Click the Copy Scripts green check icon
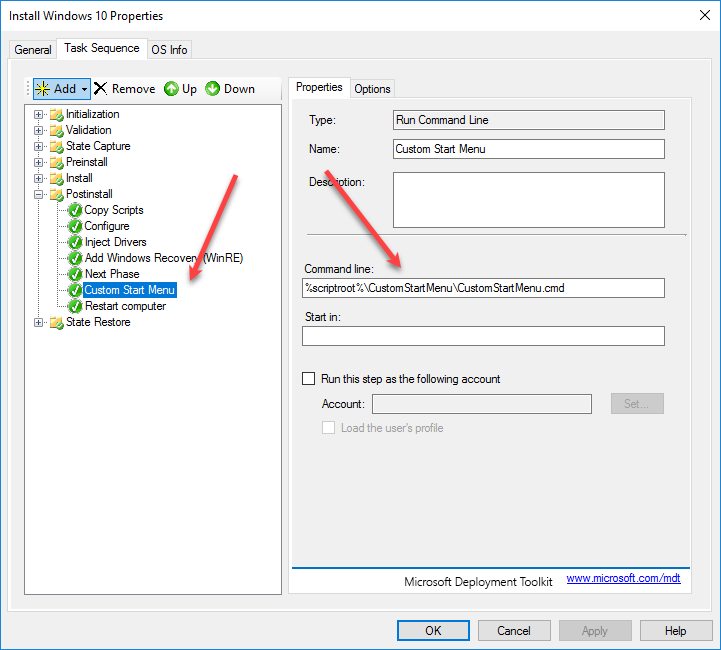Image resolution: width=721 pixels, height=650 pixels. click(x=74, y=210)
